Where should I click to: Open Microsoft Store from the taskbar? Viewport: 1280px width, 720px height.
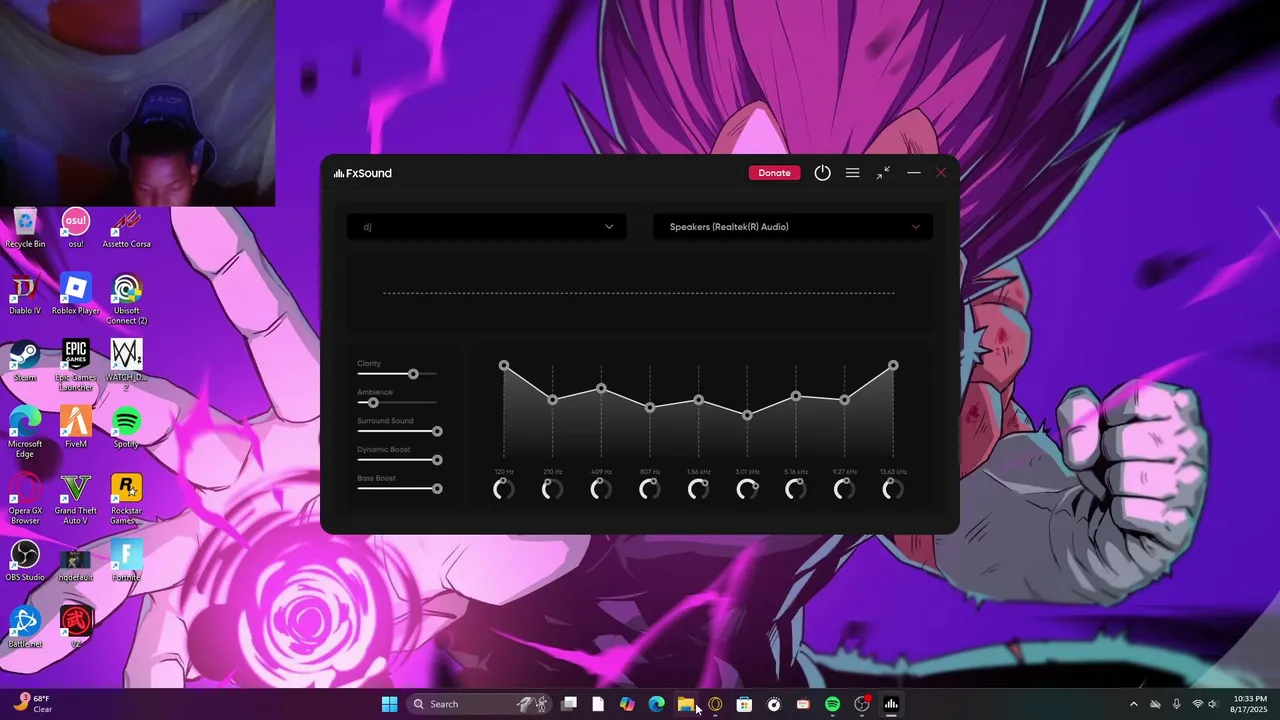(744, 704)
